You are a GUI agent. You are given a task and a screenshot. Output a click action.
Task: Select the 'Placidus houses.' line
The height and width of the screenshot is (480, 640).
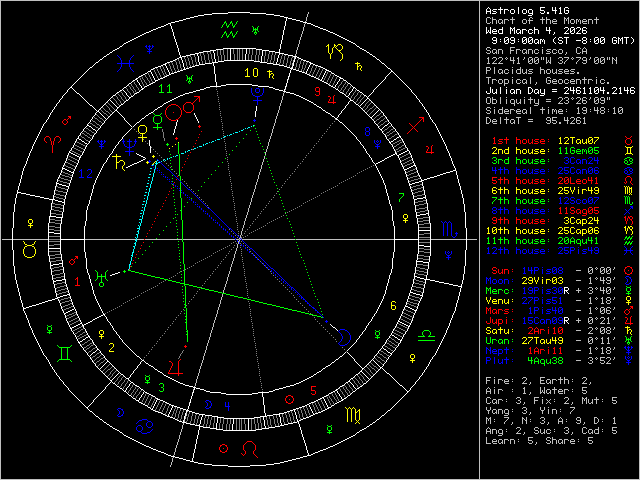coord(531,71)
